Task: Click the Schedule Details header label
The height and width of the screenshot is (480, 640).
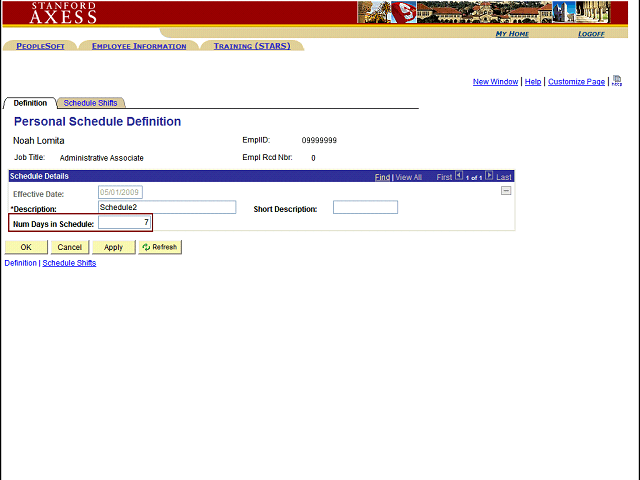Action: pyautogui.click(x=39, y=176)
